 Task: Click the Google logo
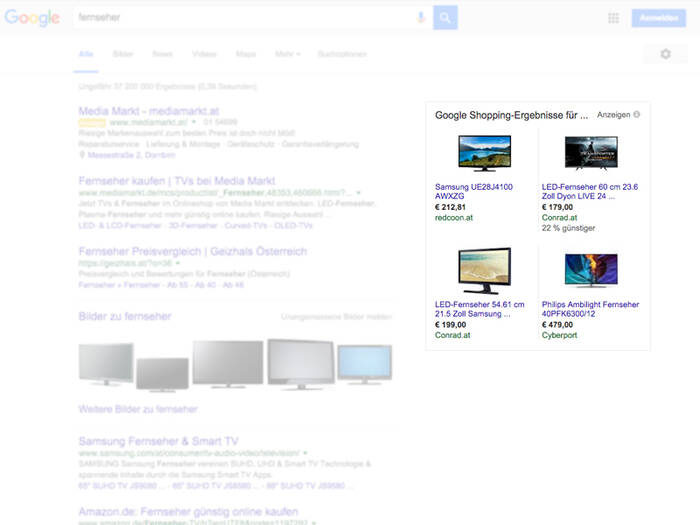click(31, 18)
